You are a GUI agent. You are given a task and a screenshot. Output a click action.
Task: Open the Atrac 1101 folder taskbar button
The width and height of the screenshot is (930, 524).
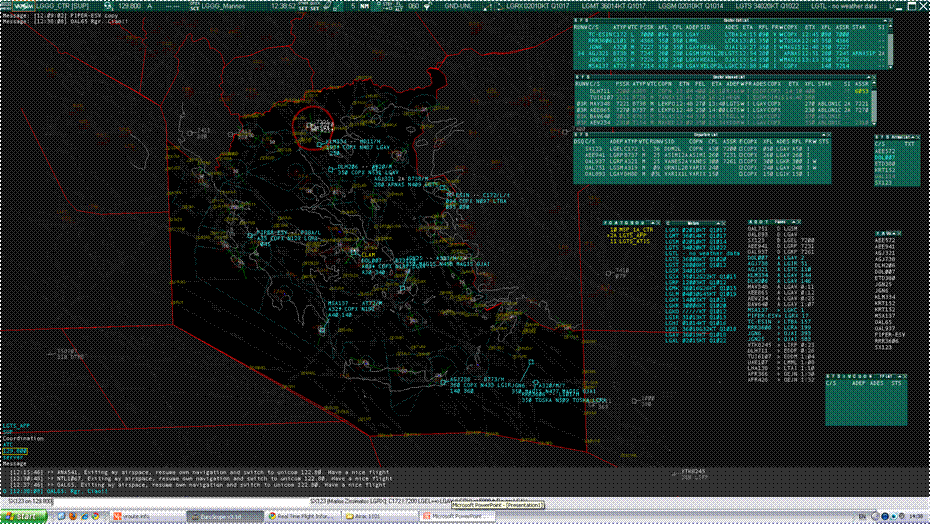tap(380, 516)
